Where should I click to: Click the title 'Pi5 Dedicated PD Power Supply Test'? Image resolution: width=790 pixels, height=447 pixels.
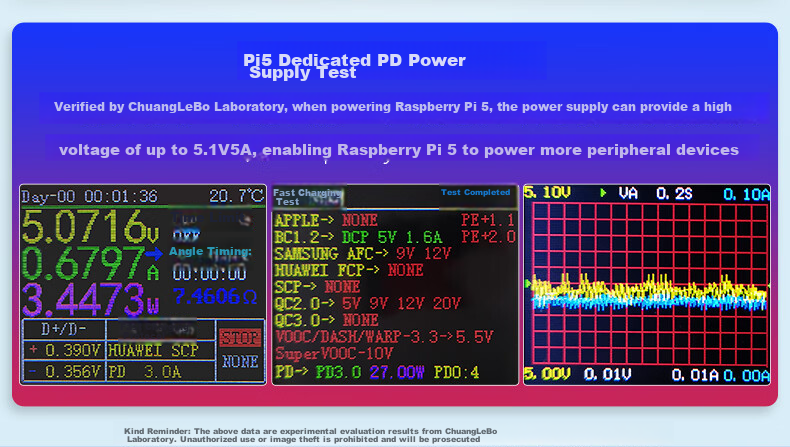click(354, 66)
